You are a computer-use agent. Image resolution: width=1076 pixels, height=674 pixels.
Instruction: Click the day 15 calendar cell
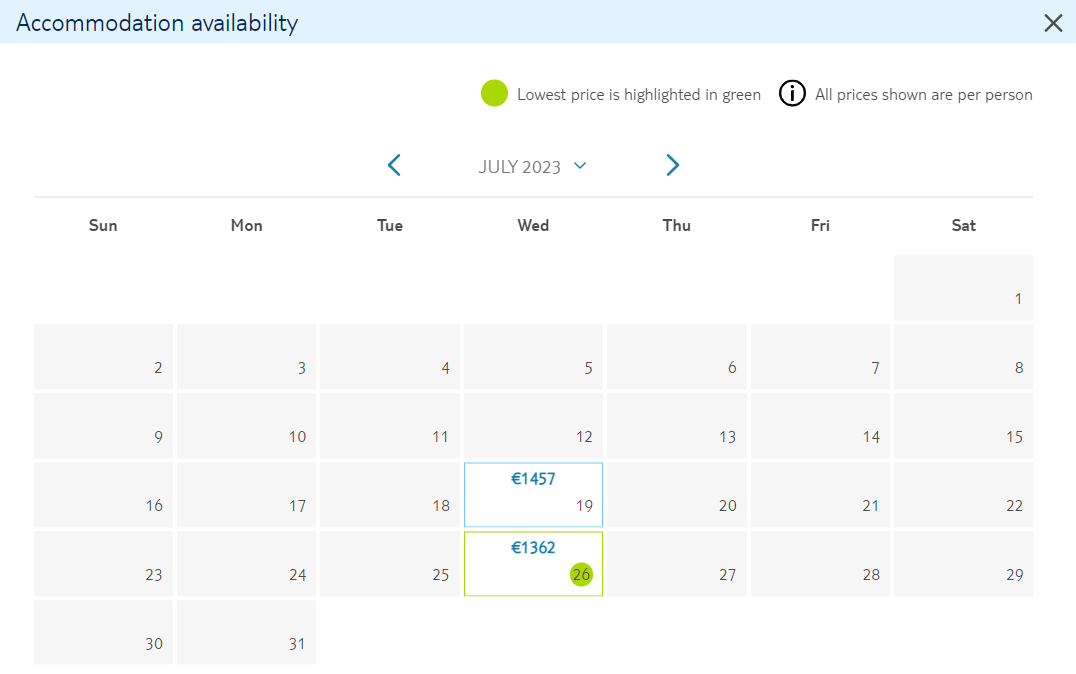pos(963,426)
